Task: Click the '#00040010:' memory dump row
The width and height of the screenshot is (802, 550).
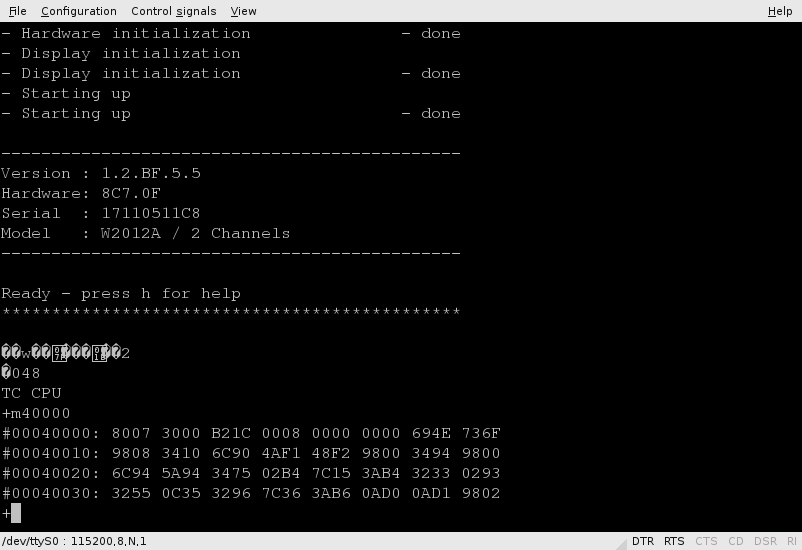Action: coord(251,453)
